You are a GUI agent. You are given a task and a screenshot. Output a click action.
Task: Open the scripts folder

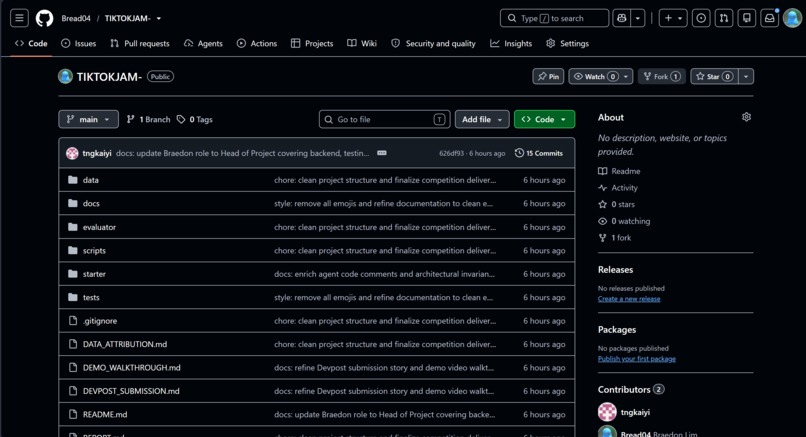(94, 250)
